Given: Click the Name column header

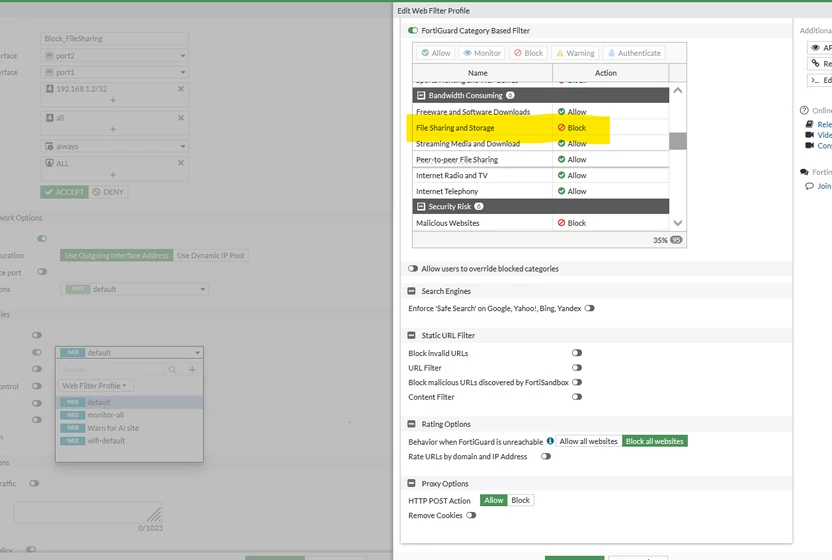Looking at the screenshot, I should click(x=478, y=73).
